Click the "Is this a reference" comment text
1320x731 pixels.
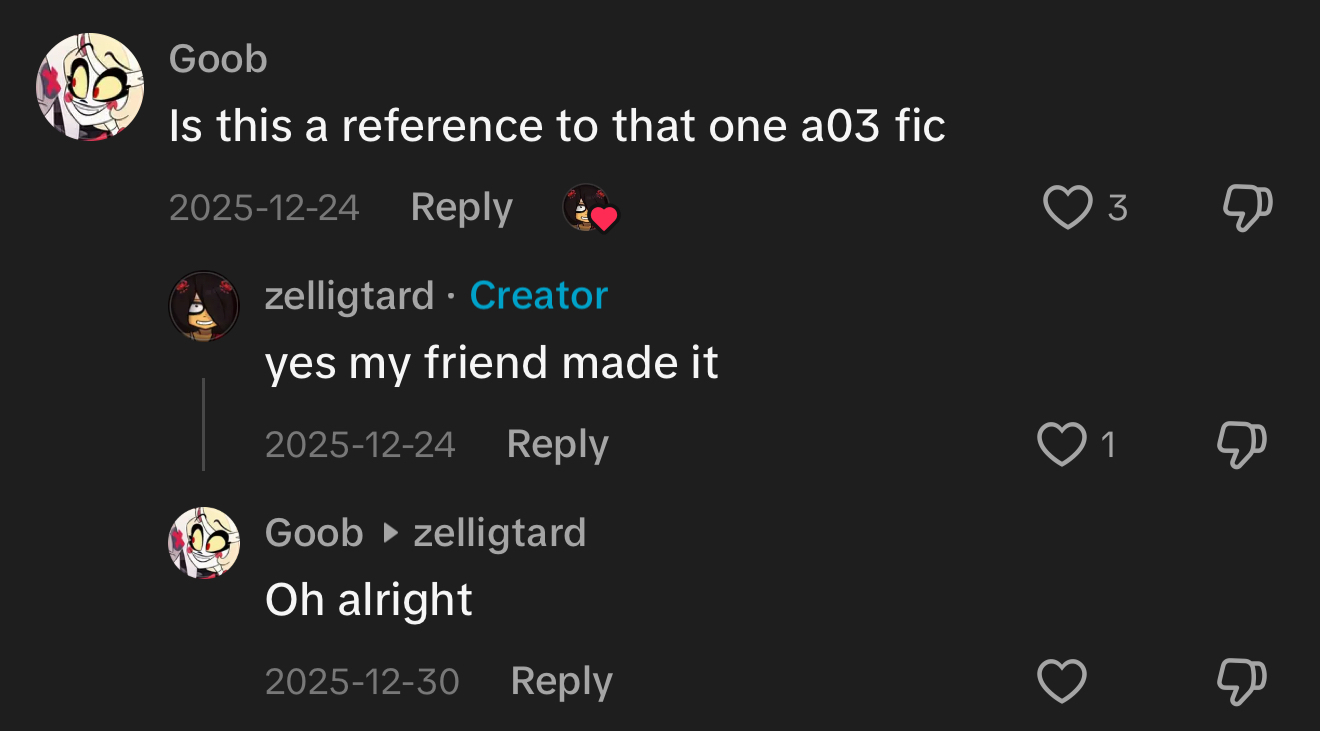tap(557, 127)
